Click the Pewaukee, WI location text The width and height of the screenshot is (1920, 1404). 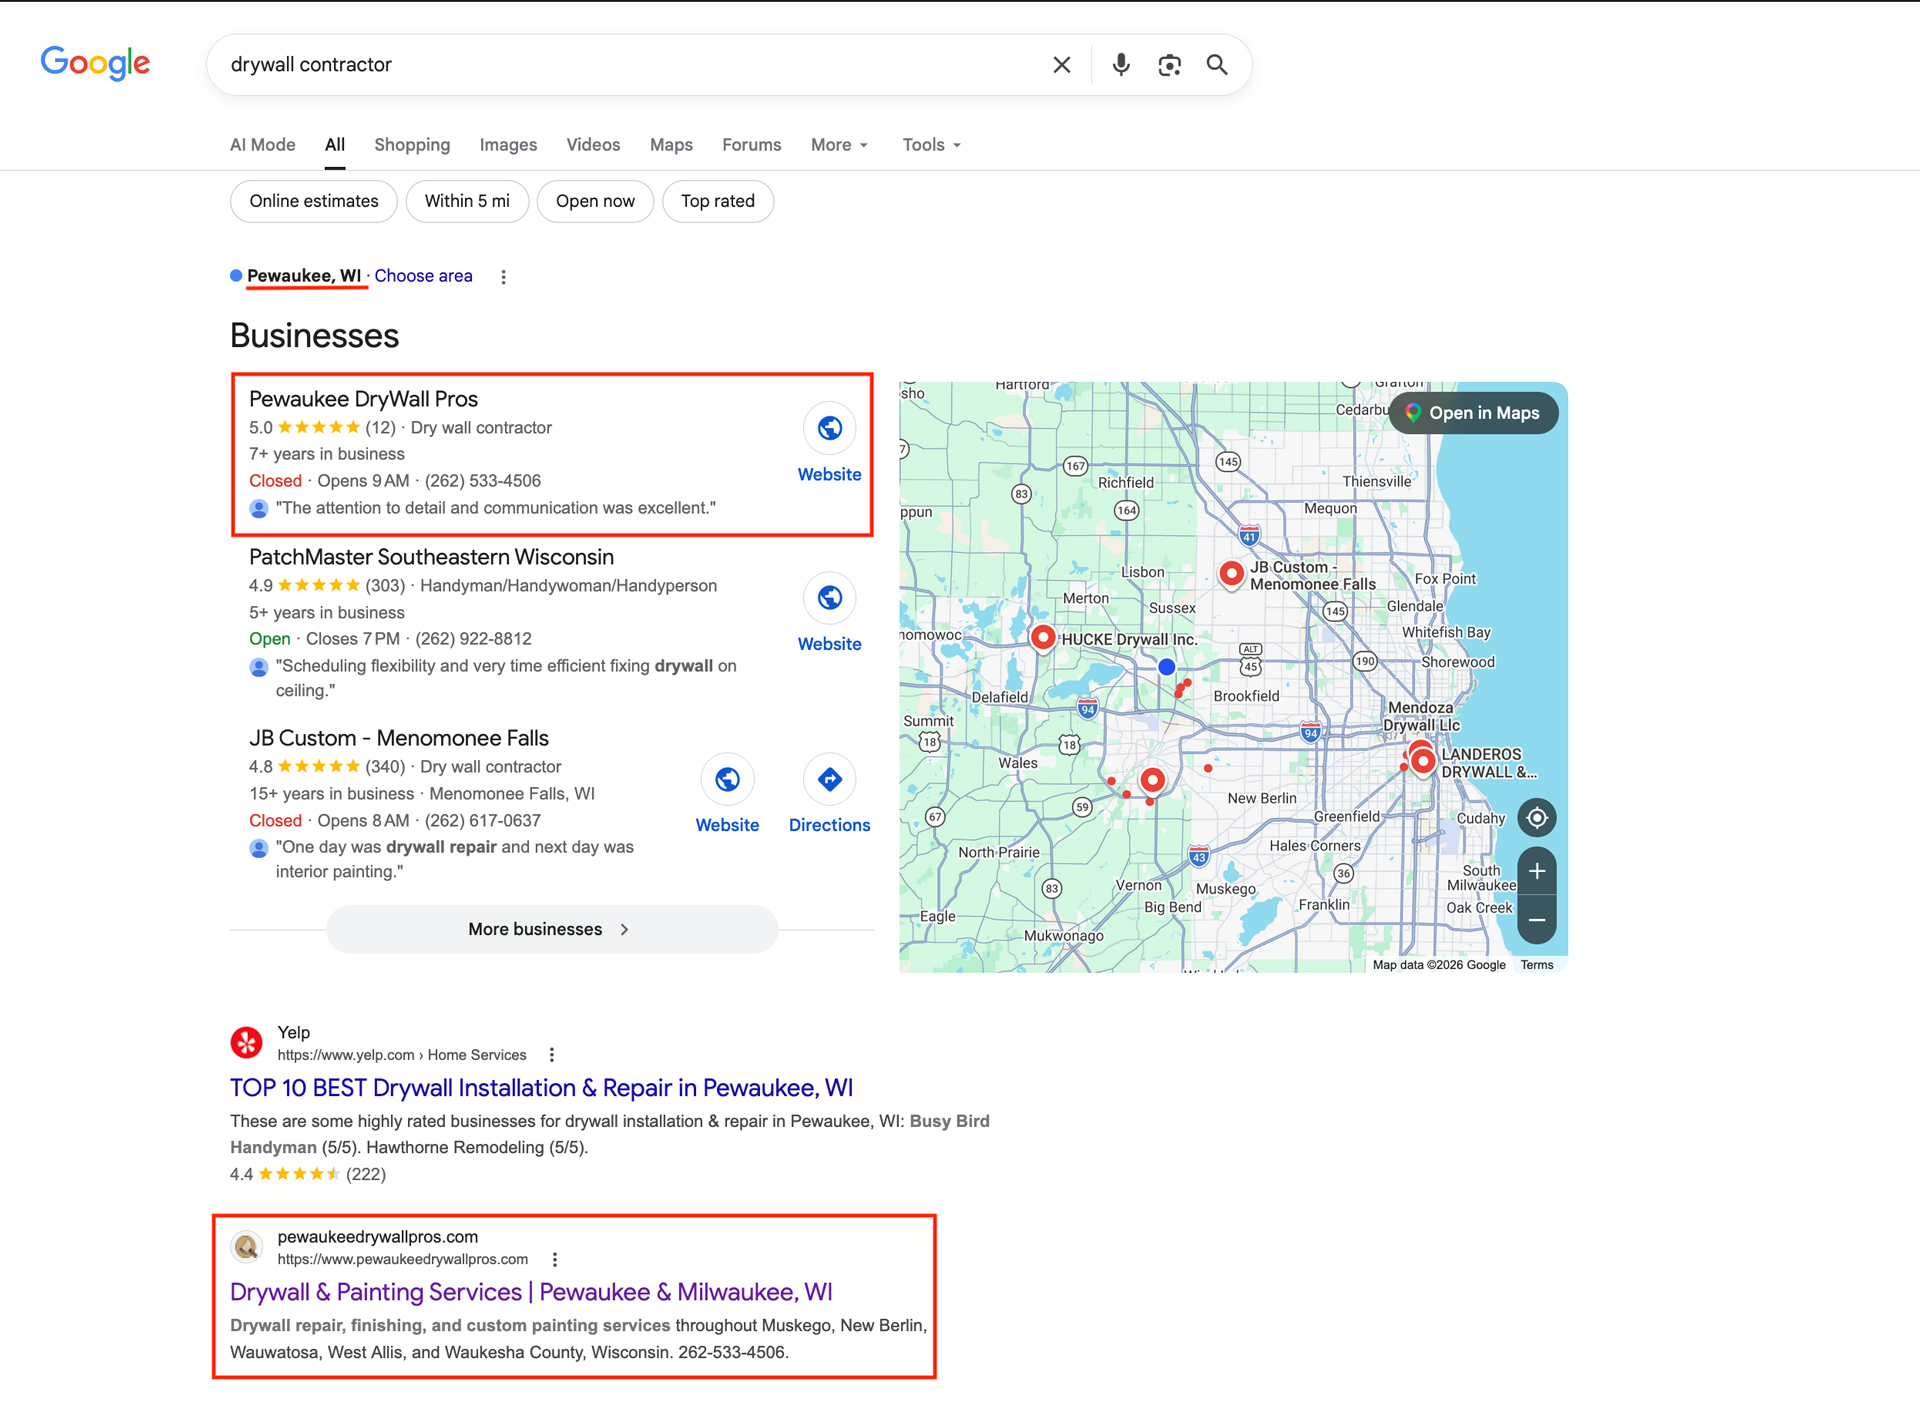304,276
